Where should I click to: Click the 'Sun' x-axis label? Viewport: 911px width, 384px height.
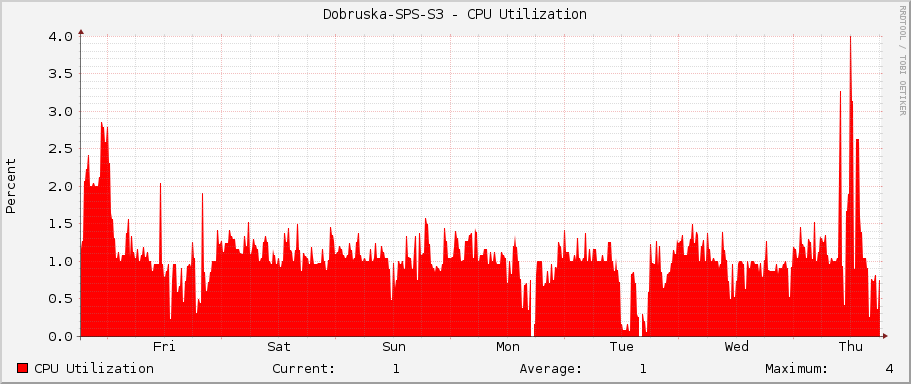point(394,347)
